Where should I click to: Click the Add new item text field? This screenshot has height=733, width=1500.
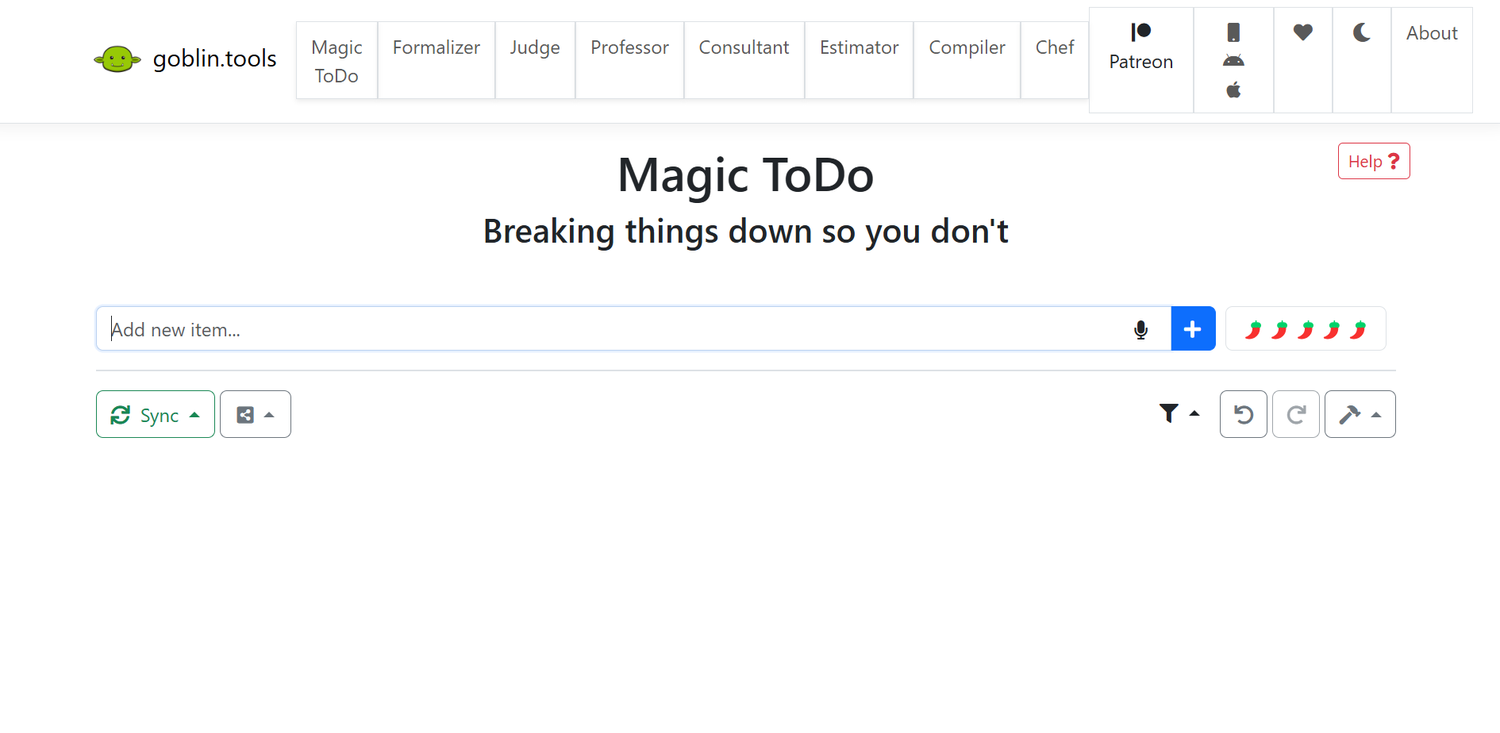pos(600,328)
